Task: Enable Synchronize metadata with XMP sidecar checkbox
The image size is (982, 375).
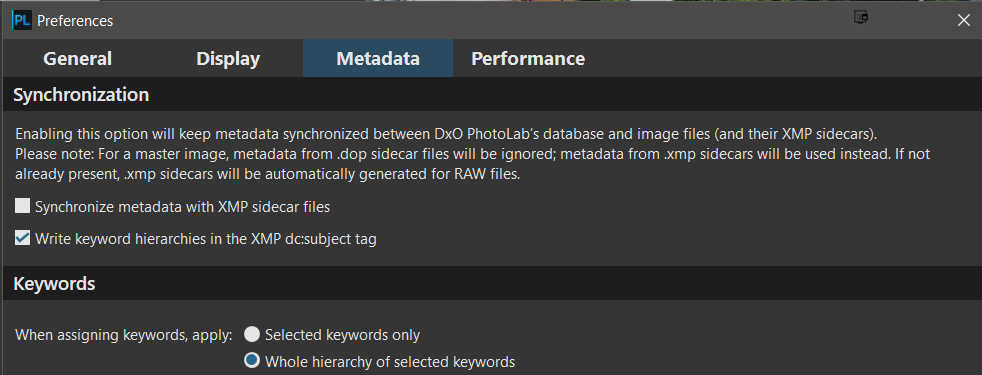Action: click(23, 206)
